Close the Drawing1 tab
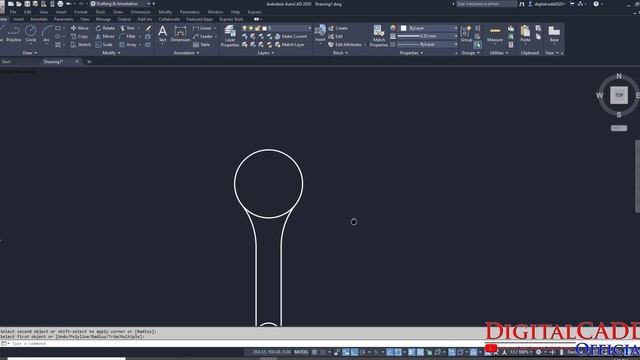Image resolution: width=640 pixels, height=360 pixels. (77, 62)
